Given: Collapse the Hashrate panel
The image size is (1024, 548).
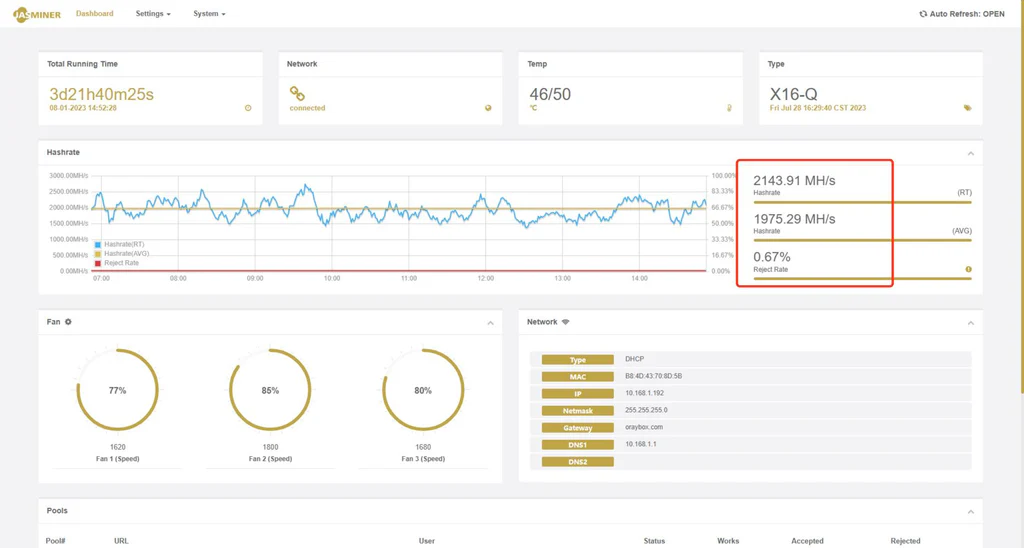Looking at the screenshot, I should point(970,153).
